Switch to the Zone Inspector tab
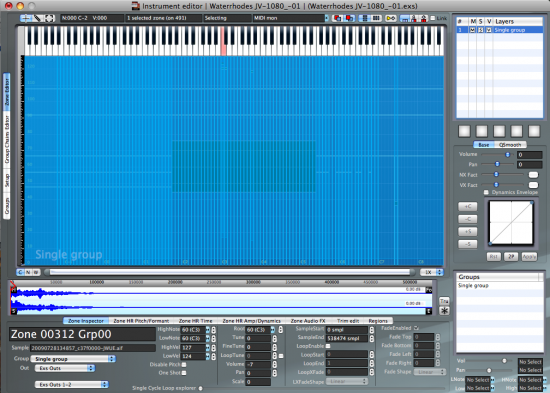This screenshot has width=550, height=393. (86, 321)
